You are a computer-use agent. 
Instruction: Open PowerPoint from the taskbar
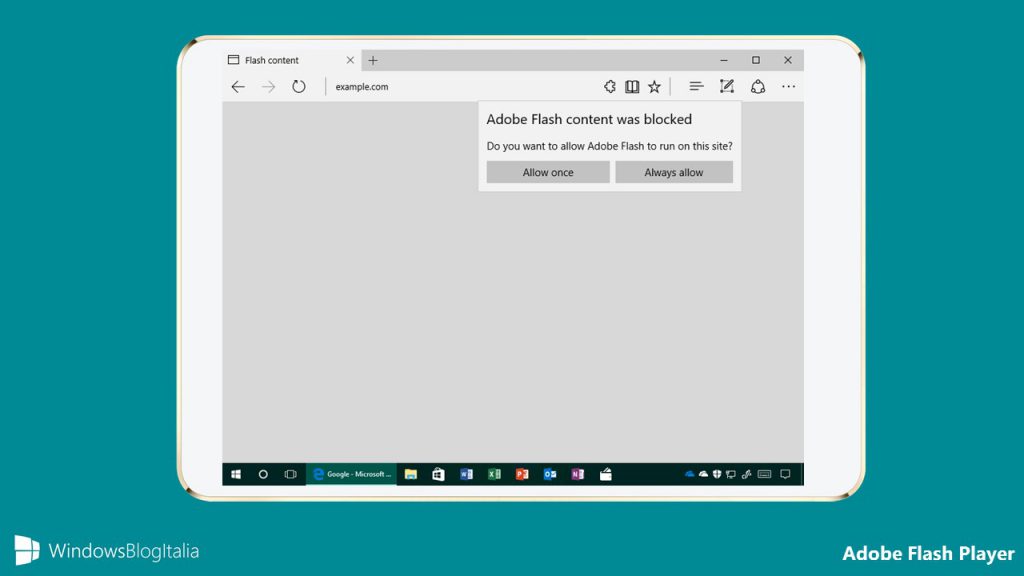(521, 473)
